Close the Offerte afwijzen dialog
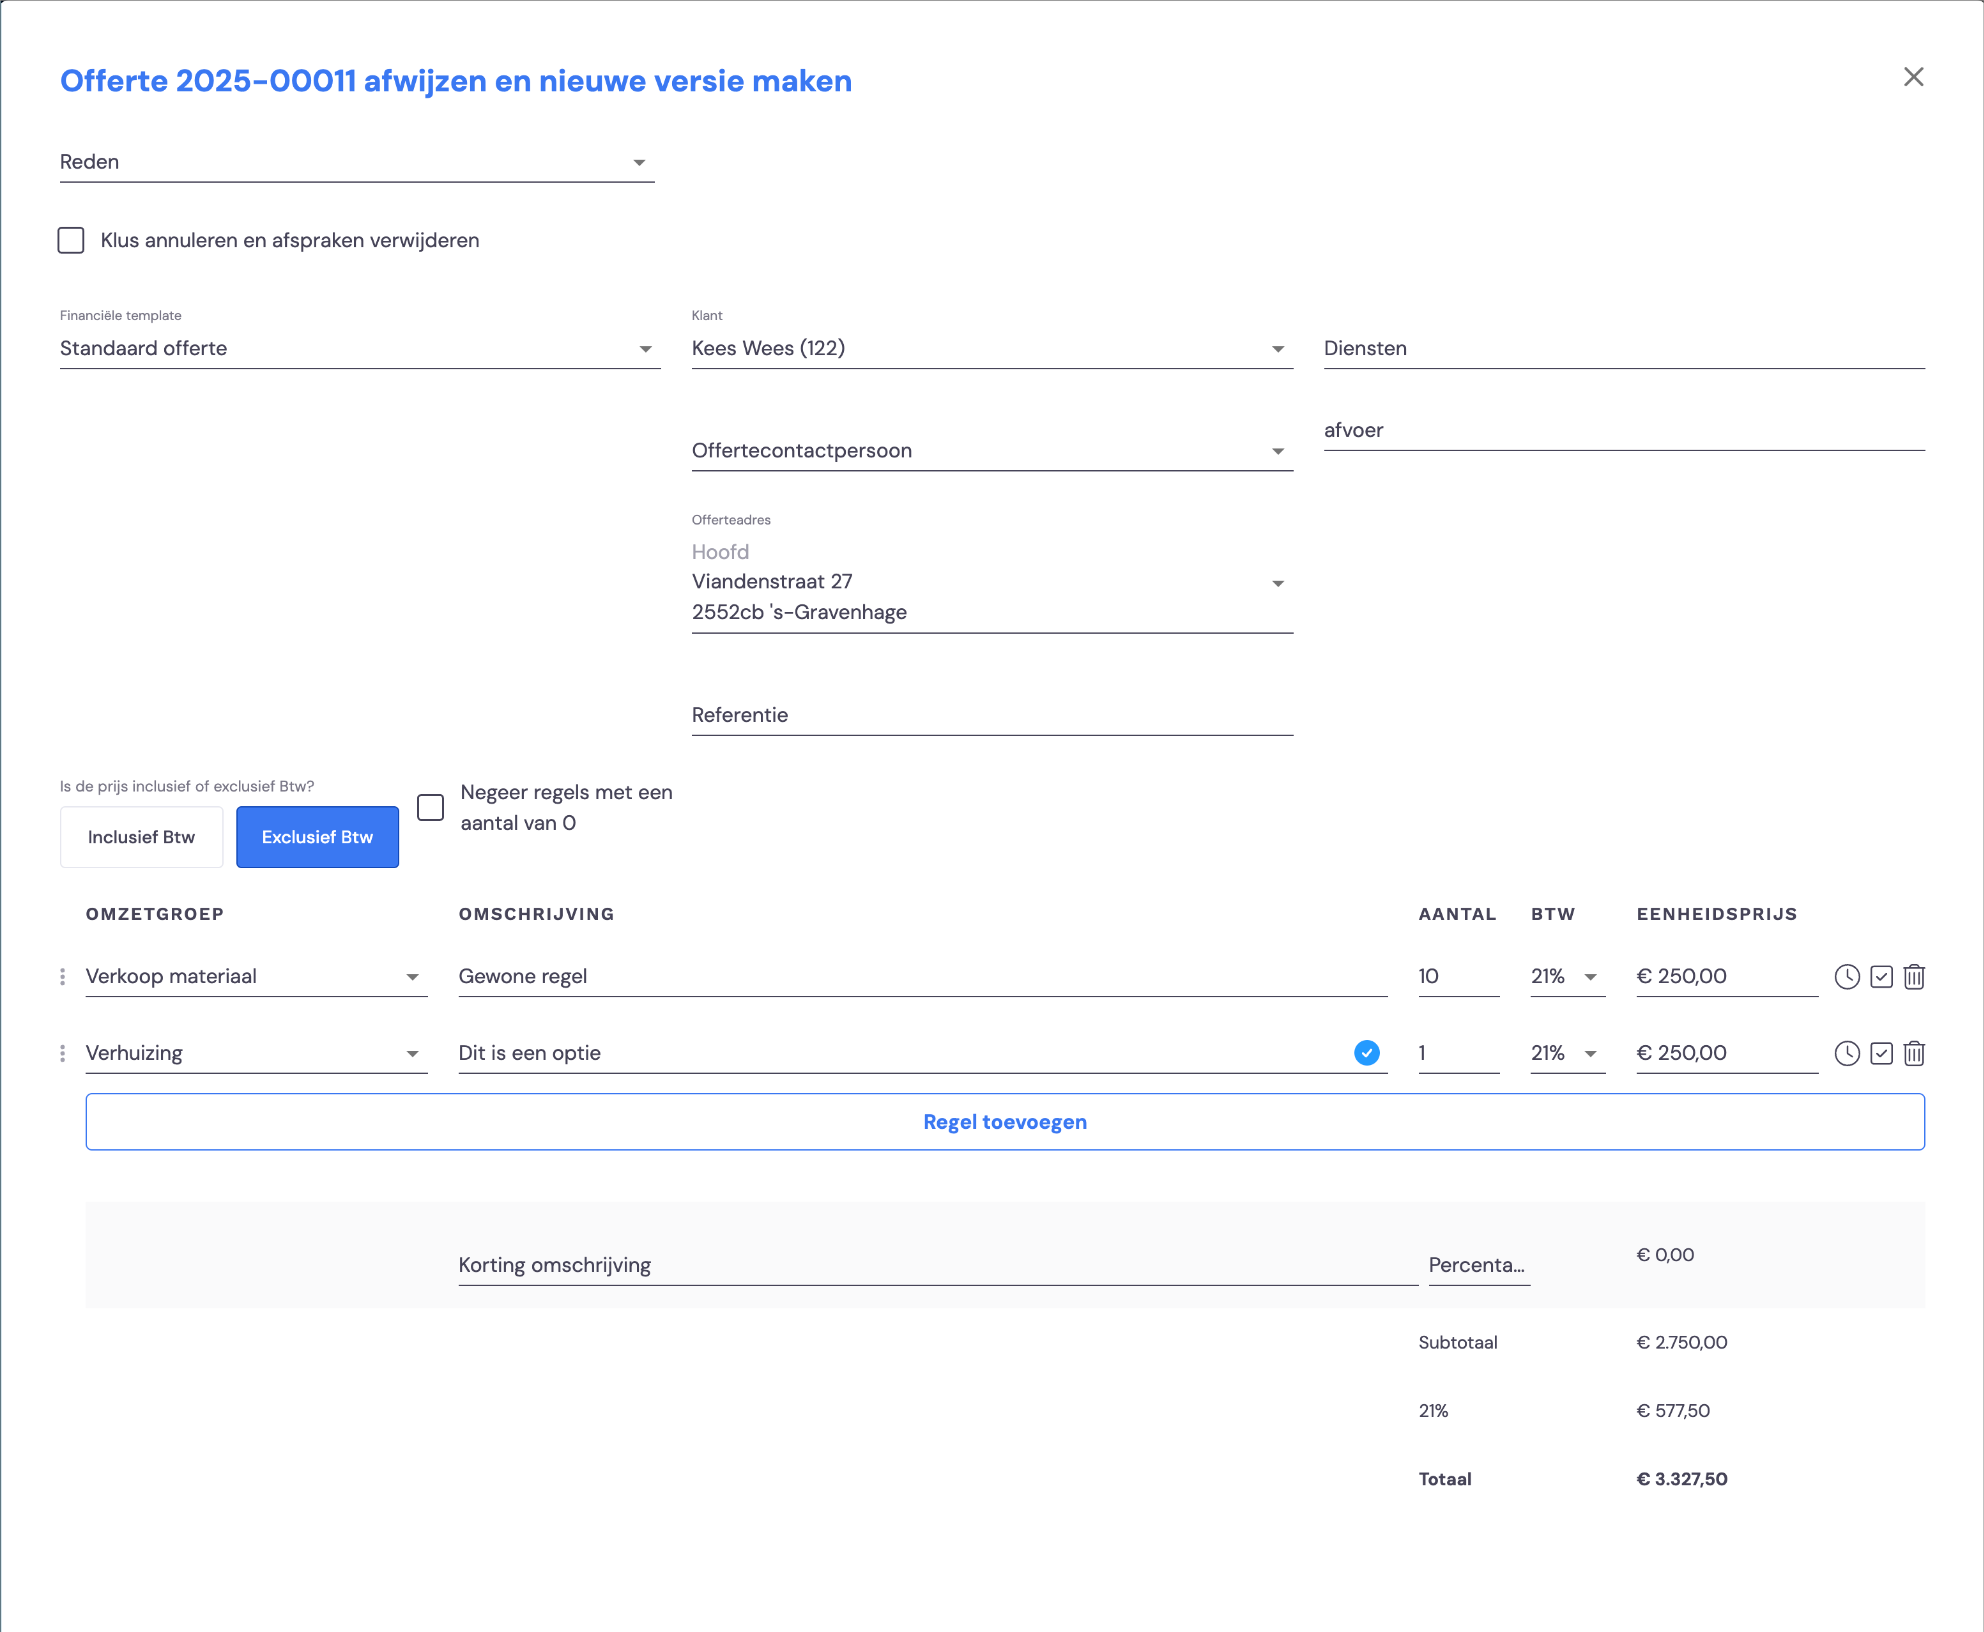This screenshot has width=1984, height=1632. pos(1913,77)
